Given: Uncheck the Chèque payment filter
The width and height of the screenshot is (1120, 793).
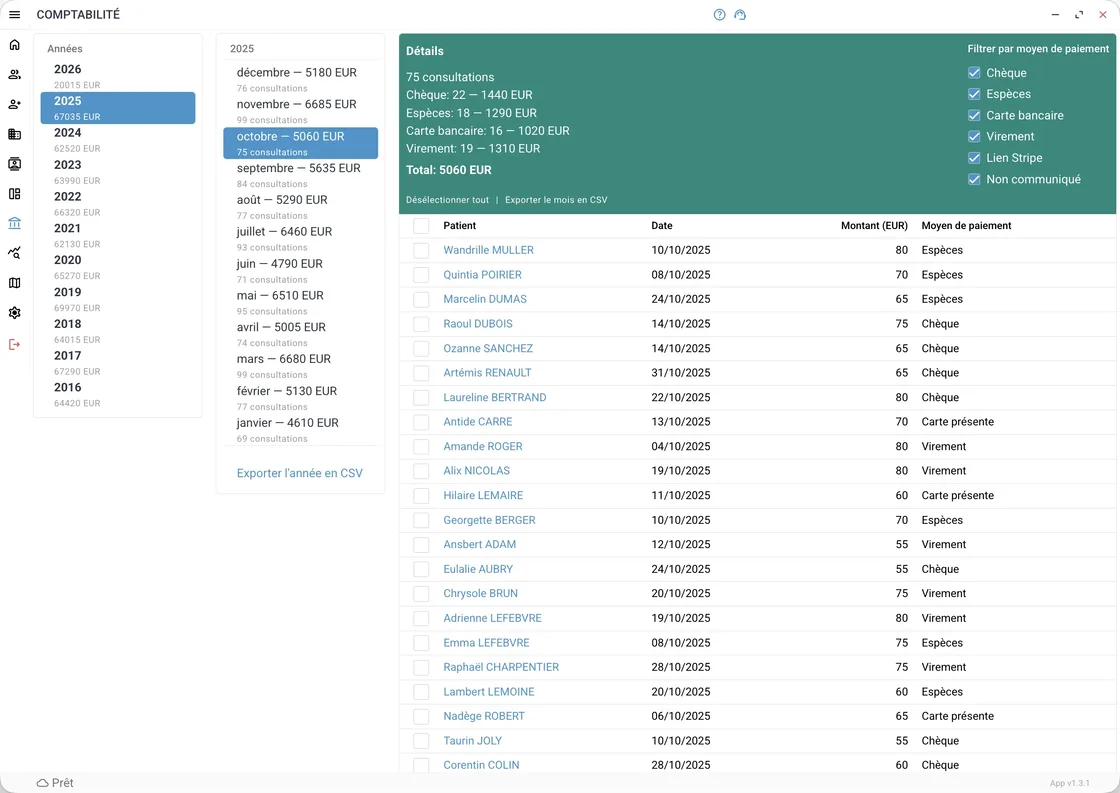Looking at the screenshot, I should coord(974,73).
